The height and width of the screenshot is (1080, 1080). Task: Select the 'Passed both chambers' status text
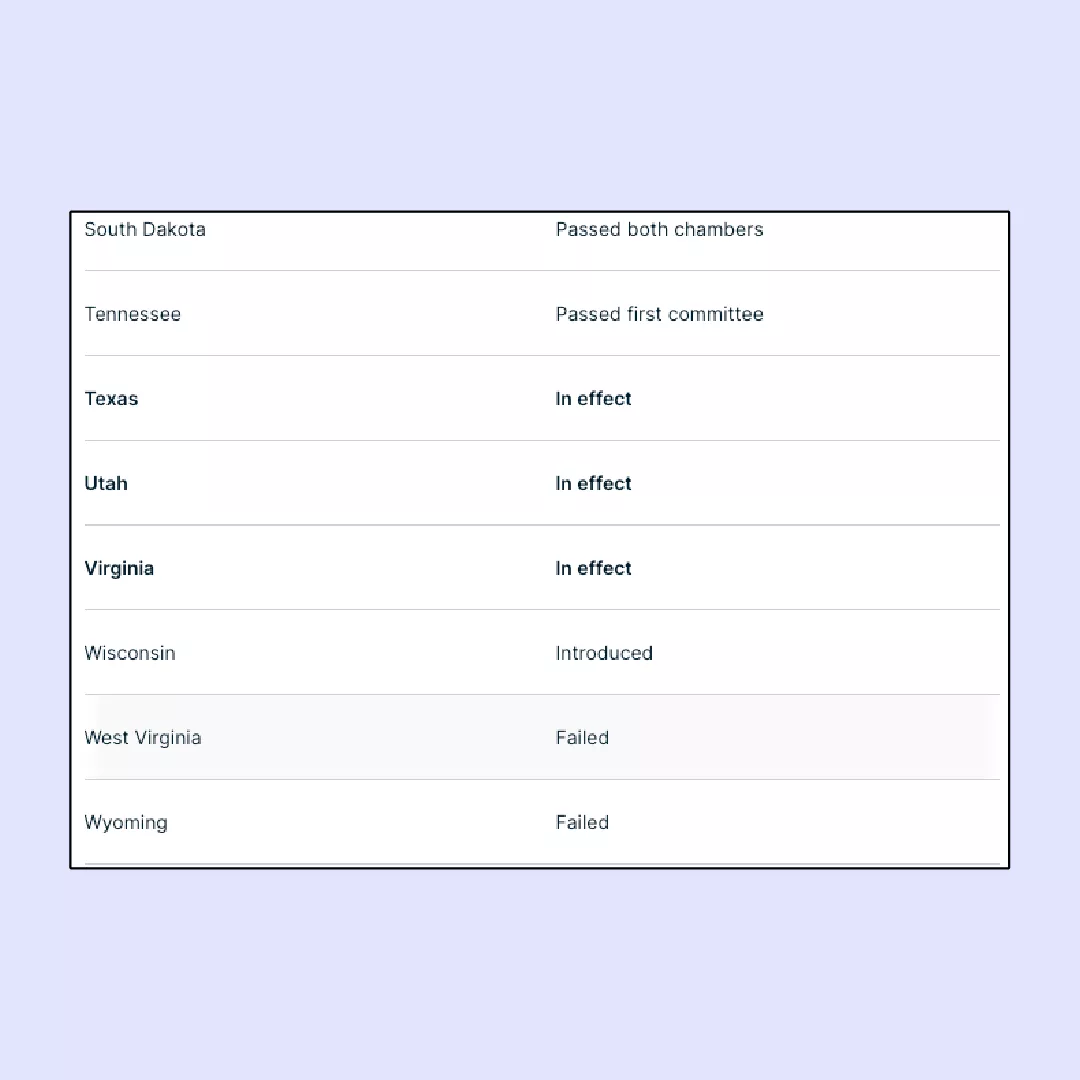(659, 229)
